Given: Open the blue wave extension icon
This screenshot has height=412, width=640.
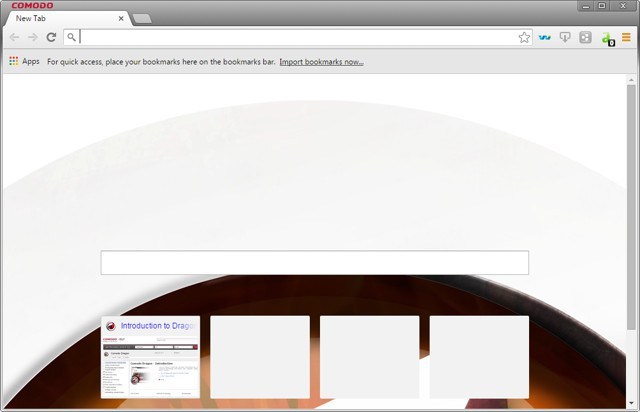Looking at the screenshot, I should pyautogui.click(x=544, y=38).
